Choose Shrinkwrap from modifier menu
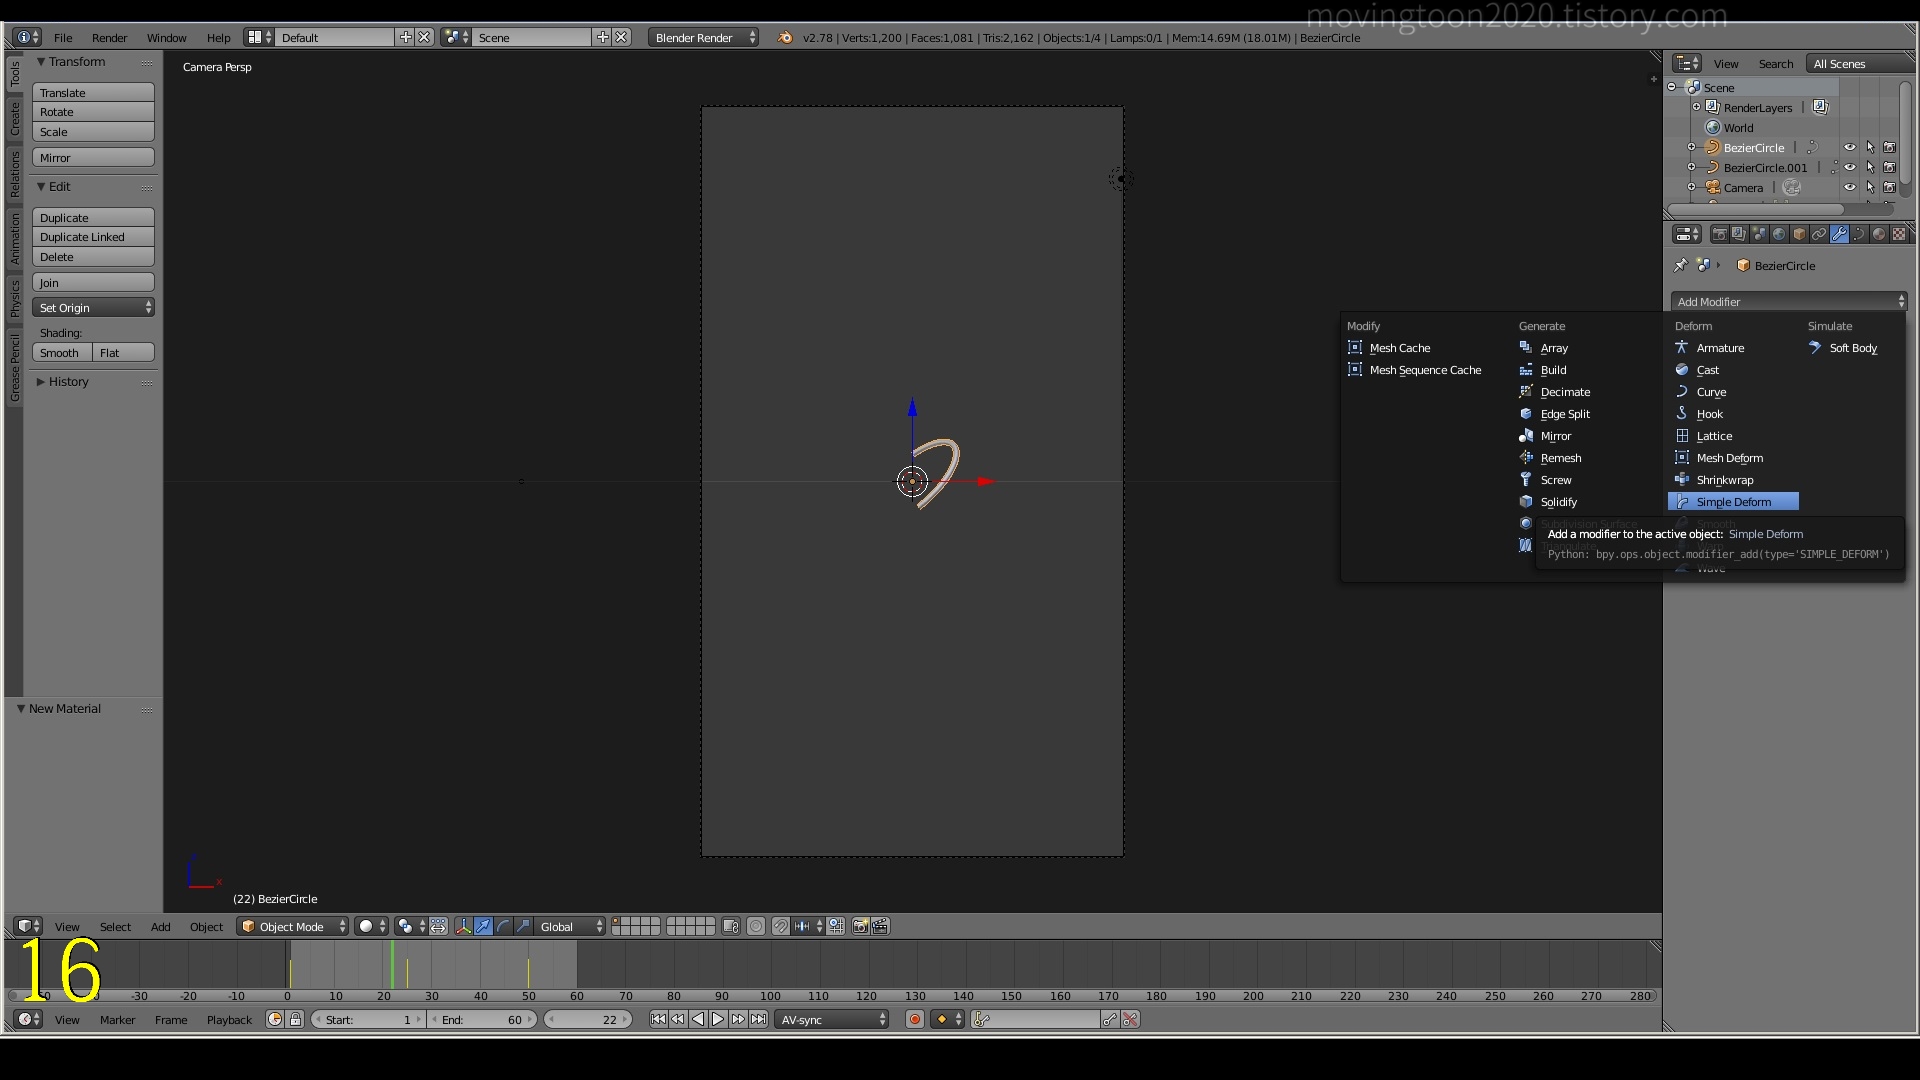 1725,479
